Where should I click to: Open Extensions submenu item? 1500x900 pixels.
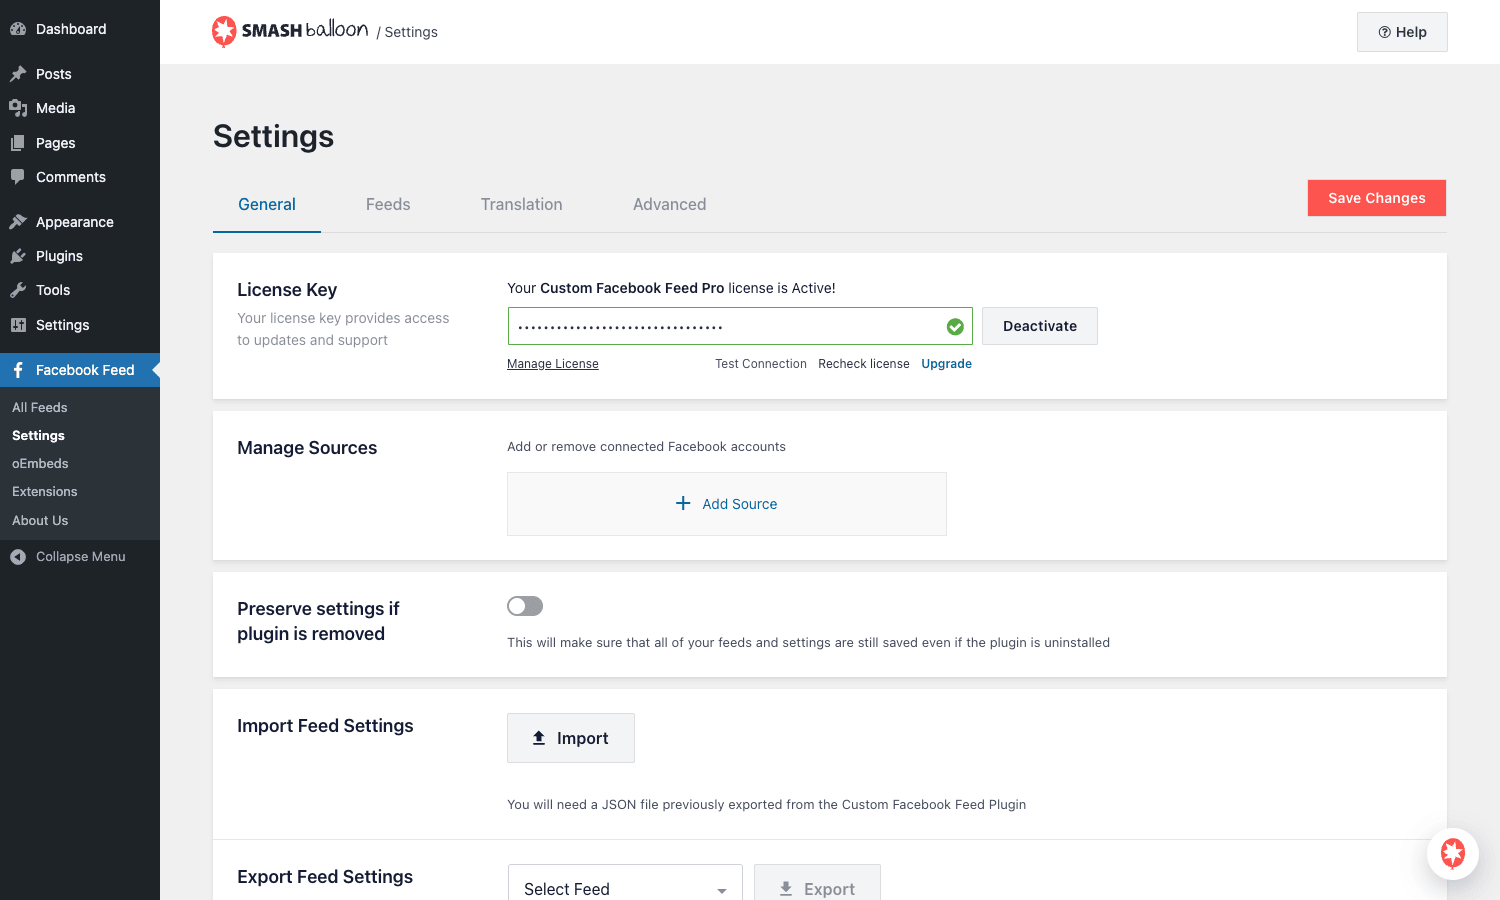pyautogui.click(x=44, y=491)
